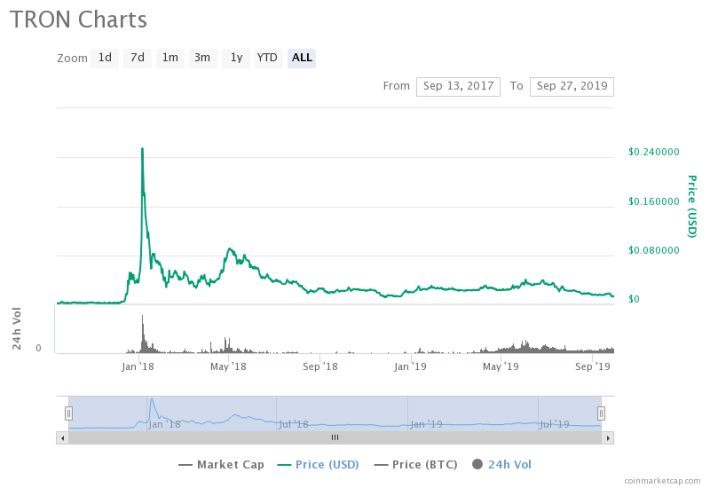710x488 pixels.
Task: Toggle the 24h Vol legend series
Action: tap(502, 465)
